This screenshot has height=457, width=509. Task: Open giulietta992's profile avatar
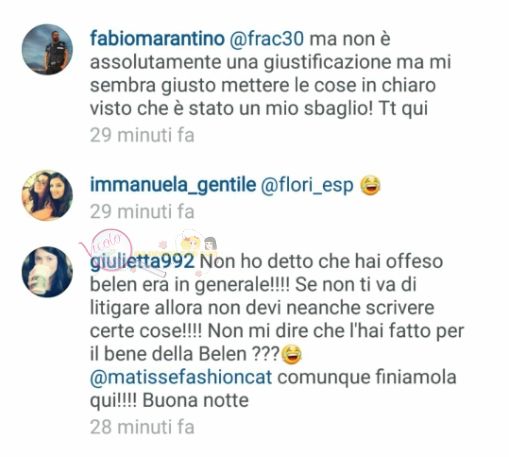click(x=47, y=272)
